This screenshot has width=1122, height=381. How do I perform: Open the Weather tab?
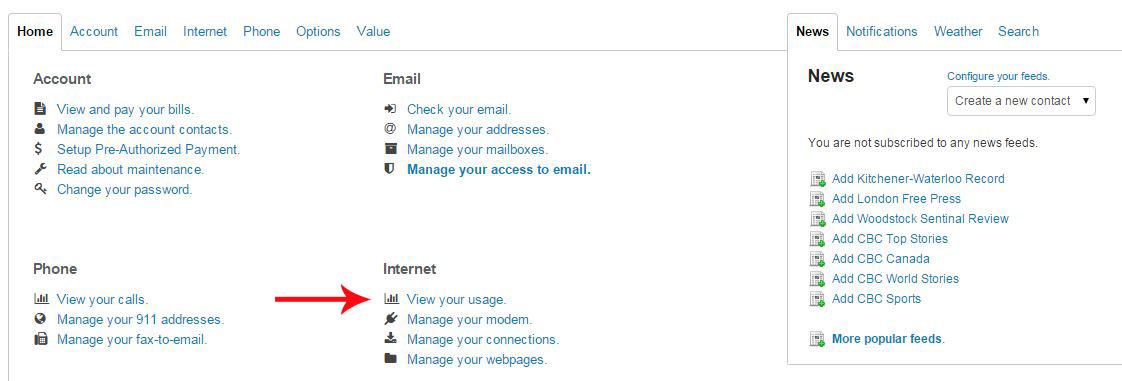click(958, 32)
